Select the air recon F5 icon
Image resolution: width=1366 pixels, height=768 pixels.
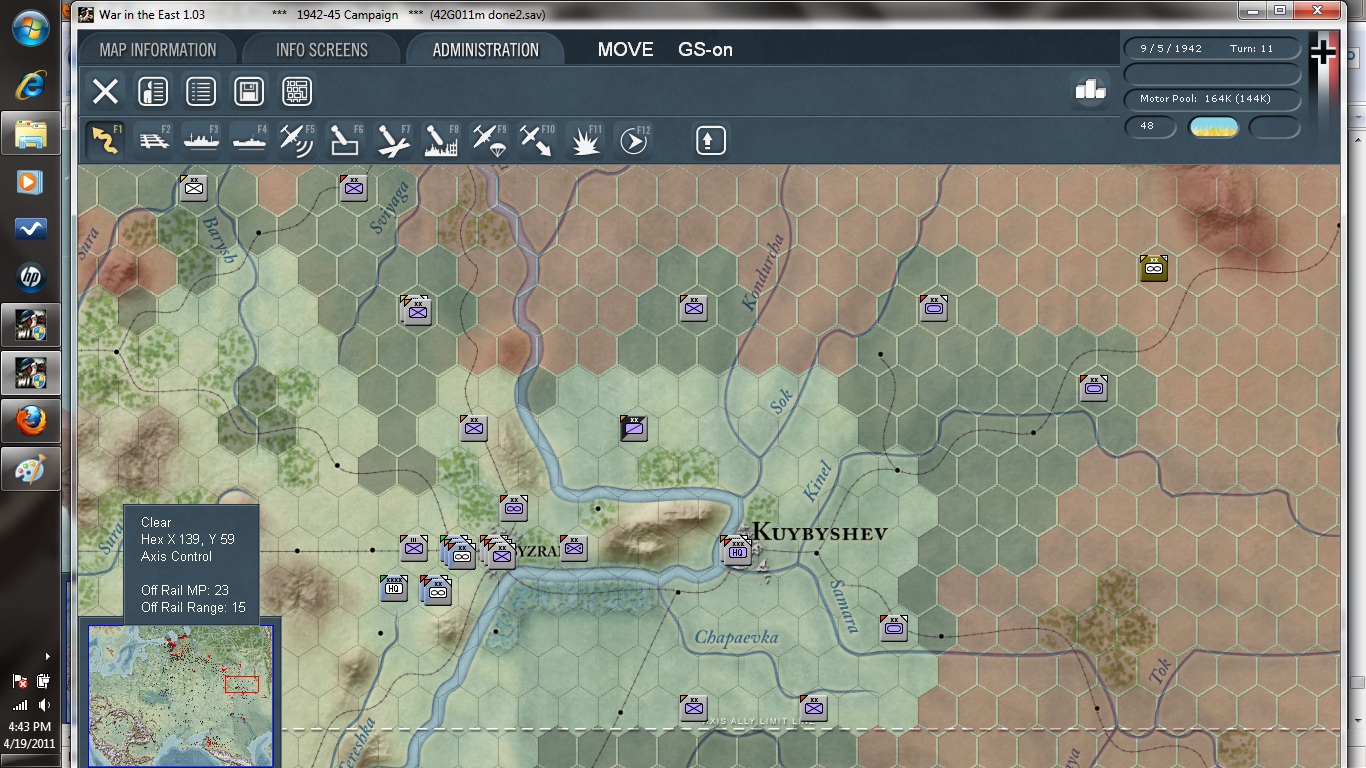297,140
